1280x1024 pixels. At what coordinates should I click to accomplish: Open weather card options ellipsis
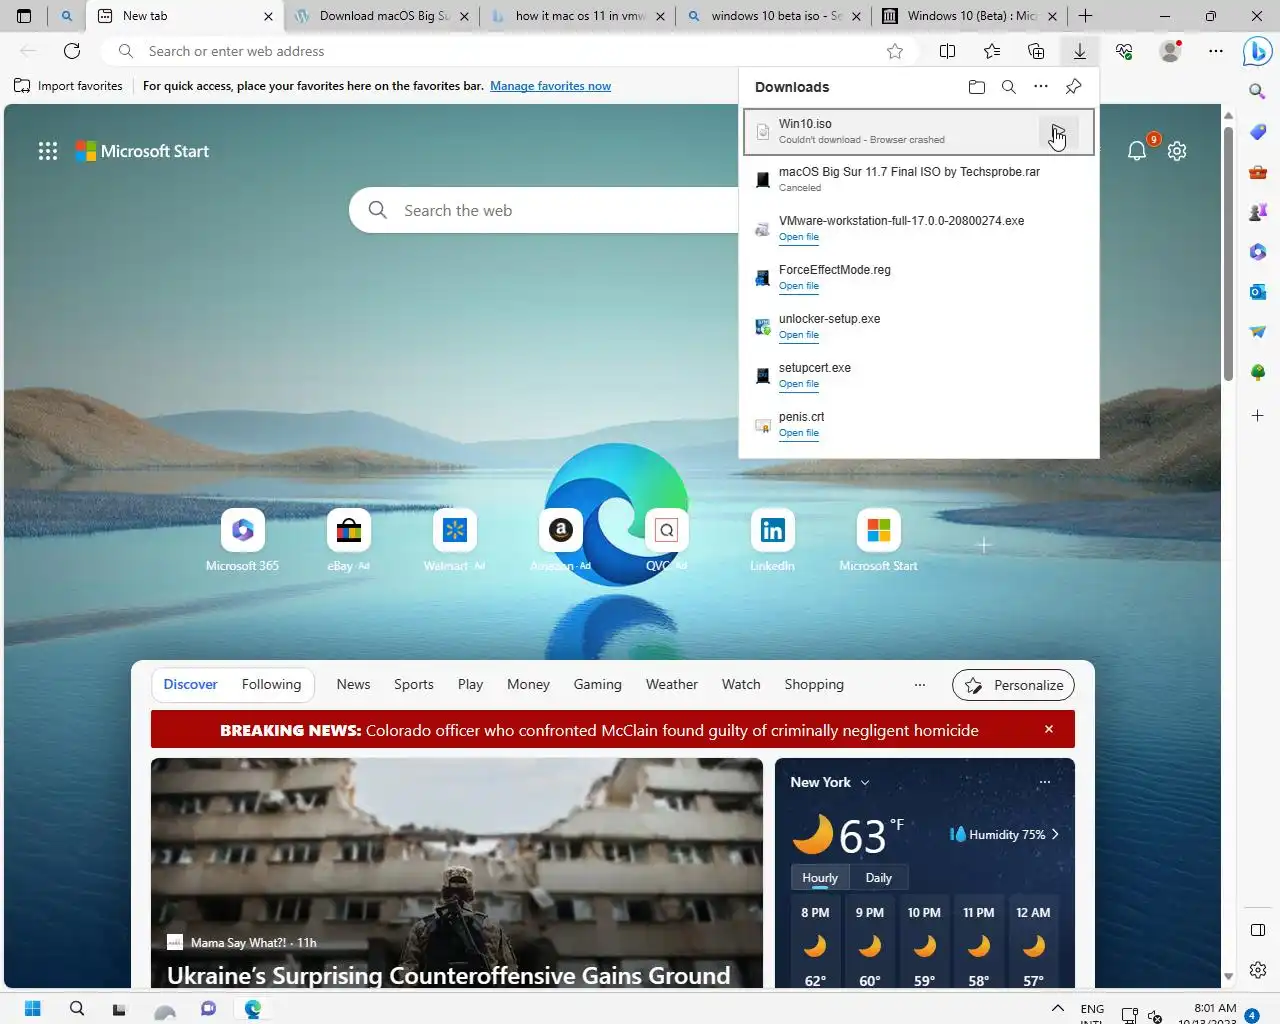[x=1045, y=782]
